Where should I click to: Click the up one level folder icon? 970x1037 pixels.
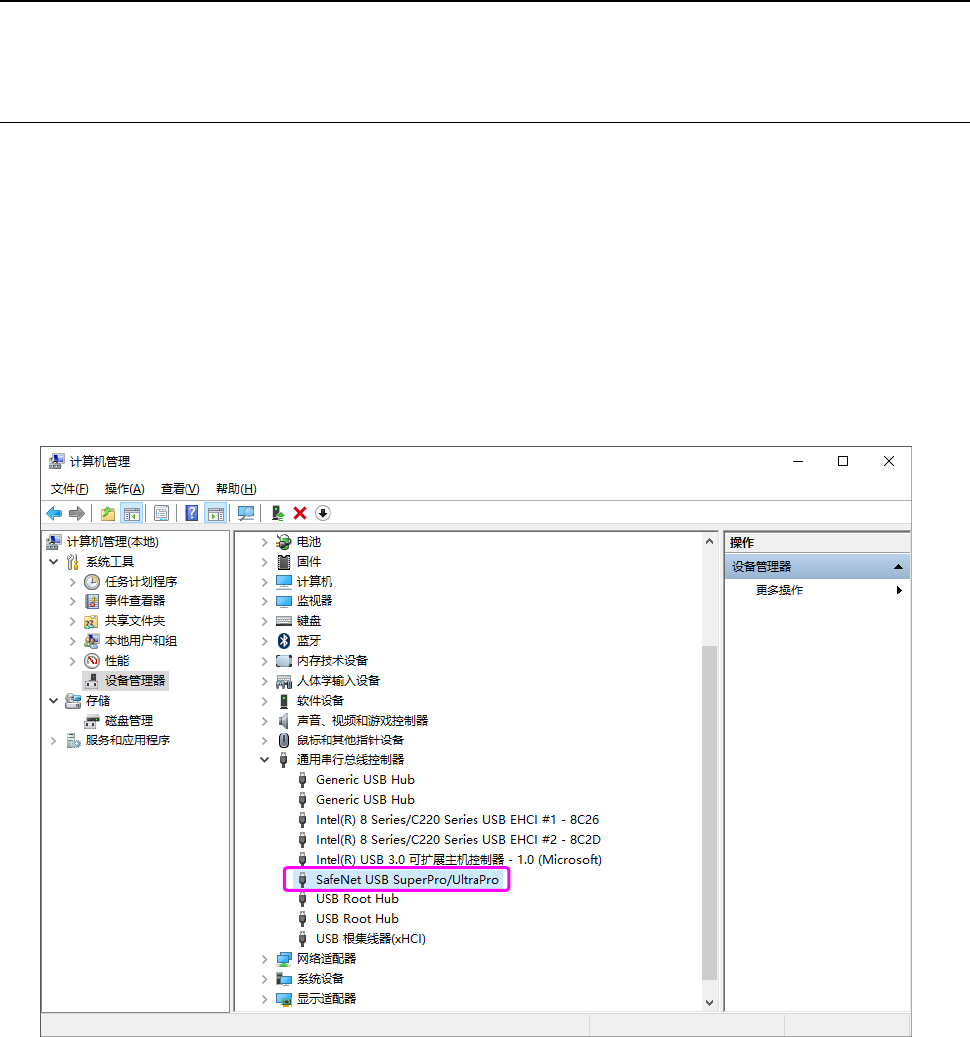[108, 513]
